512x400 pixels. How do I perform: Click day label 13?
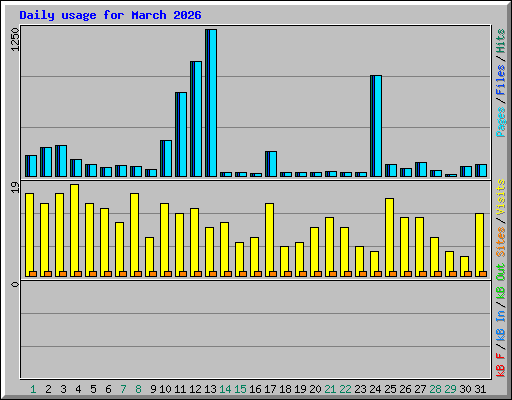210,389
